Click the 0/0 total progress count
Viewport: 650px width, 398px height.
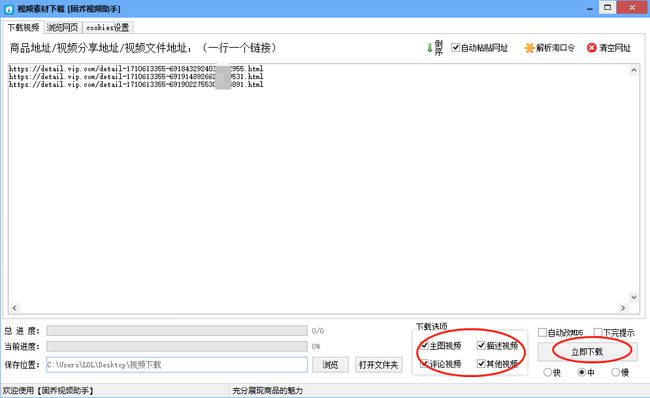tap(318, 331)
